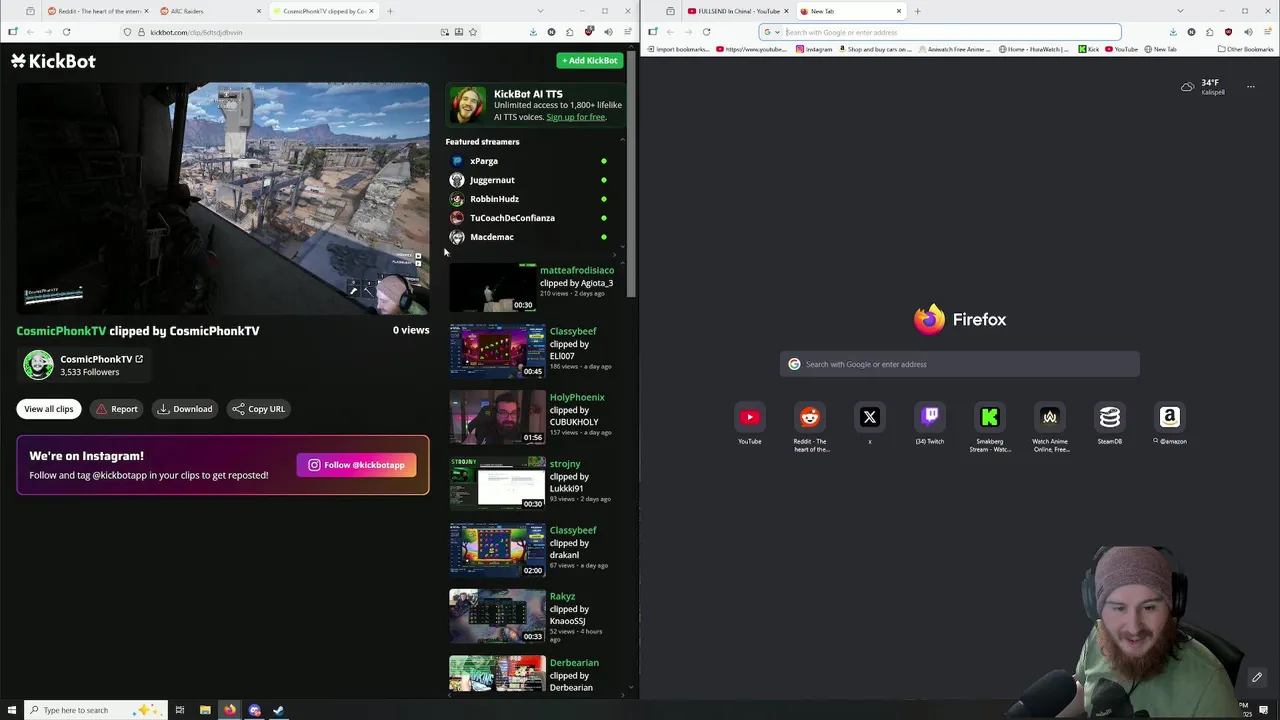Open Other Bookmarks folder
This screenshot has height=720, width=1280.
point(1245,49)
